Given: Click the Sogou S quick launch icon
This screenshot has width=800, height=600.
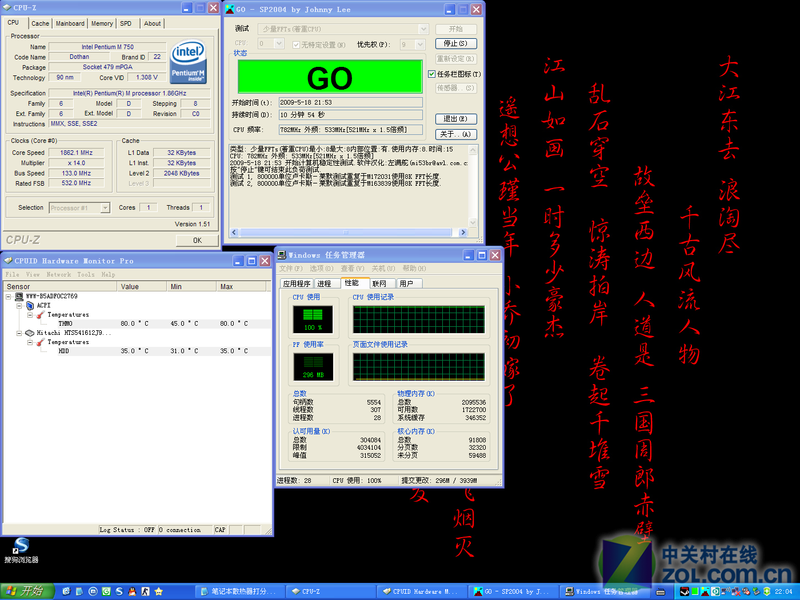Looking at the screenshot, I should click(119, 591).
